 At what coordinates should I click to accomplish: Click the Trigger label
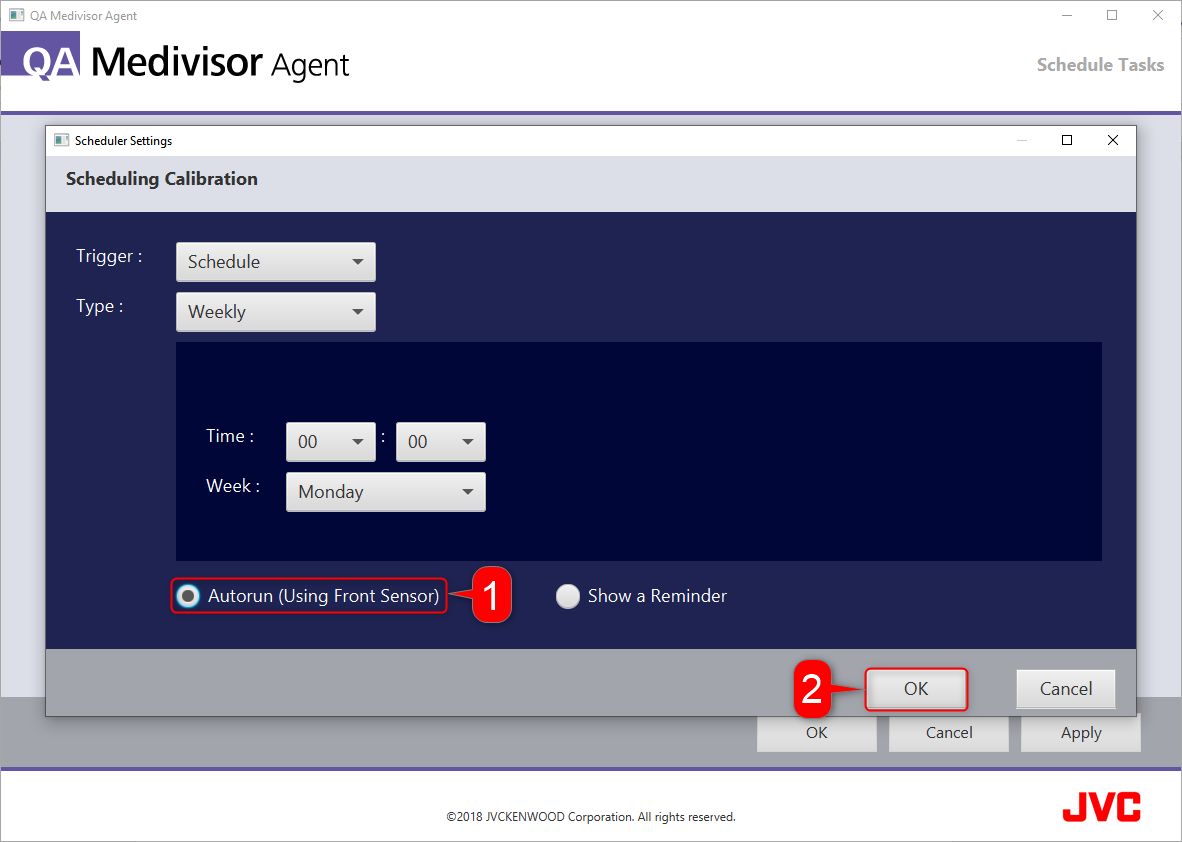pos(109,256)
